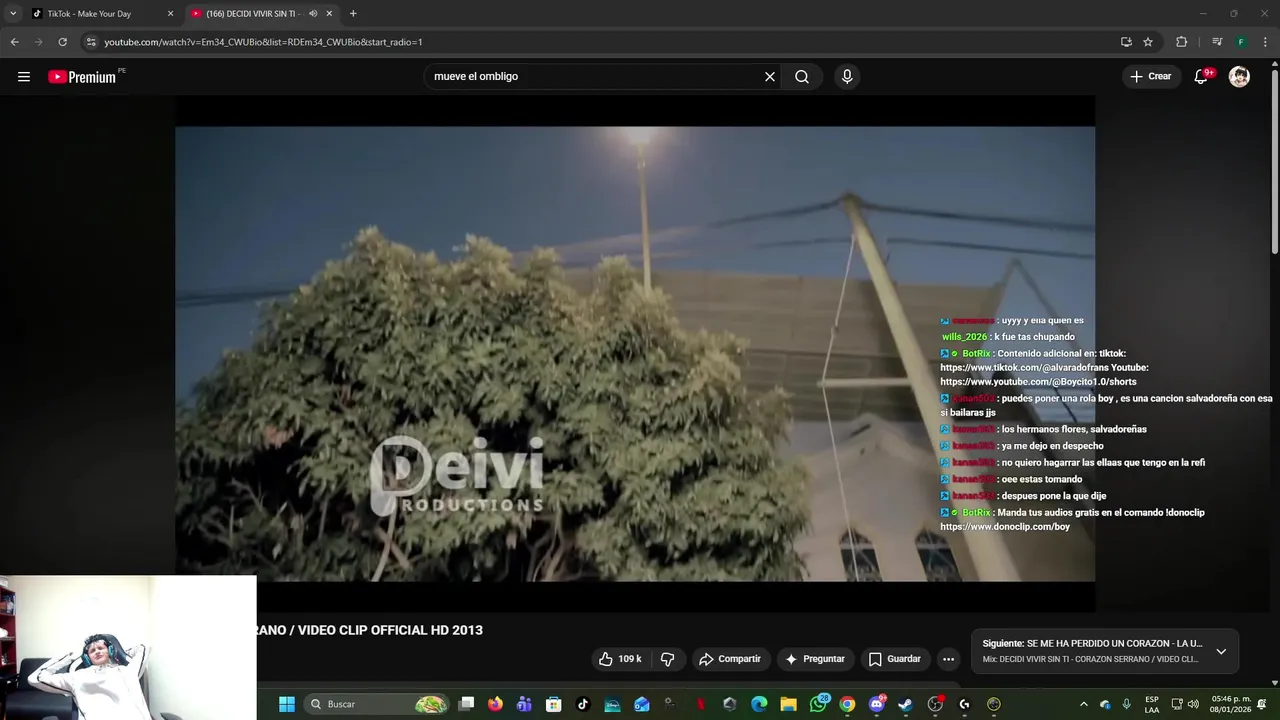Open Microsoft Edge from taskbar
1280x720 pixels.
click(759, 704)
